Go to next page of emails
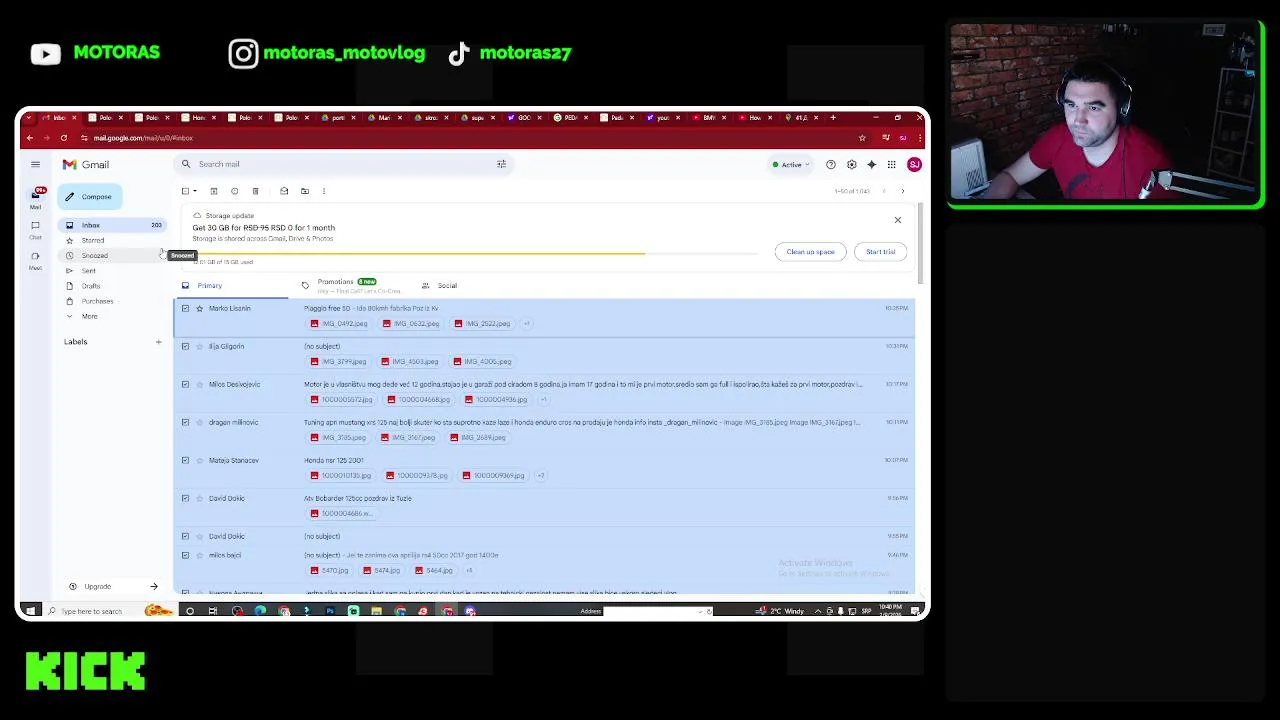Screen dimensions: 1280x720 (x=902, y=191)
